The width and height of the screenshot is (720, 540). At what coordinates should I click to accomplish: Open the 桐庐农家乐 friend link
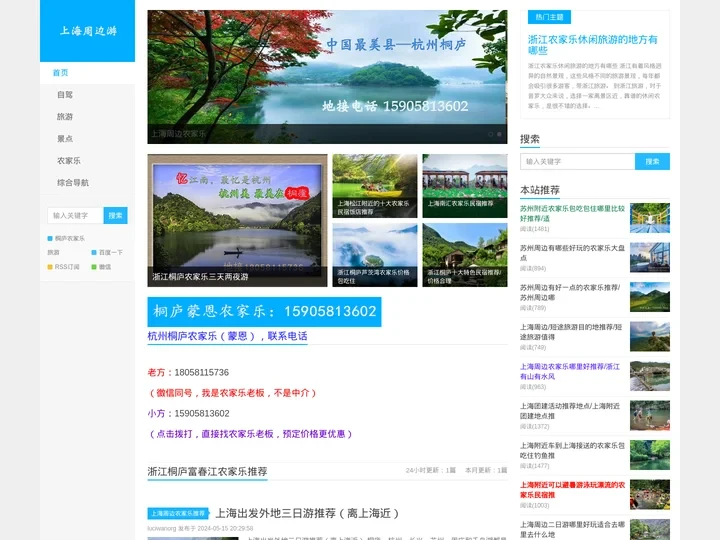click(x=70, y=238)
